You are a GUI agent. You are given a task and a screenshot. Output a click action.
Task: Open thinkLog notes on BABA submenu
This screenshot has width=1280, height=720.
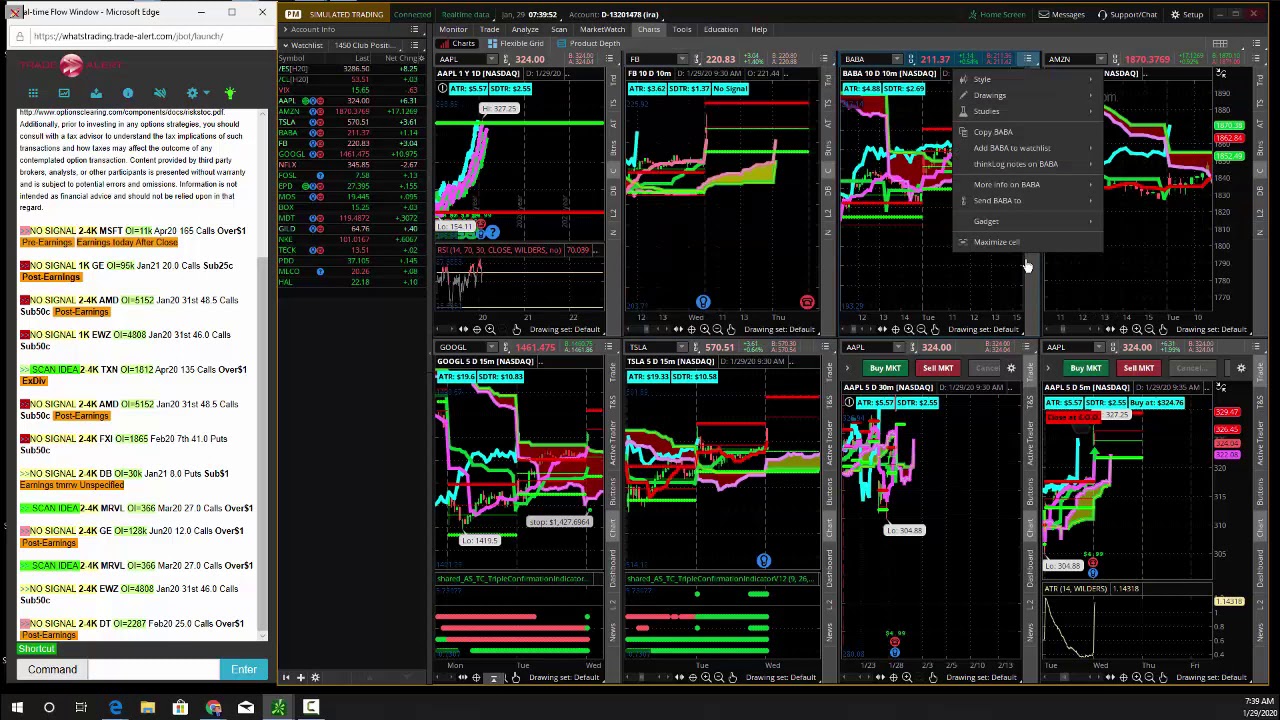pyautogui.click(x=1026, y=164)
